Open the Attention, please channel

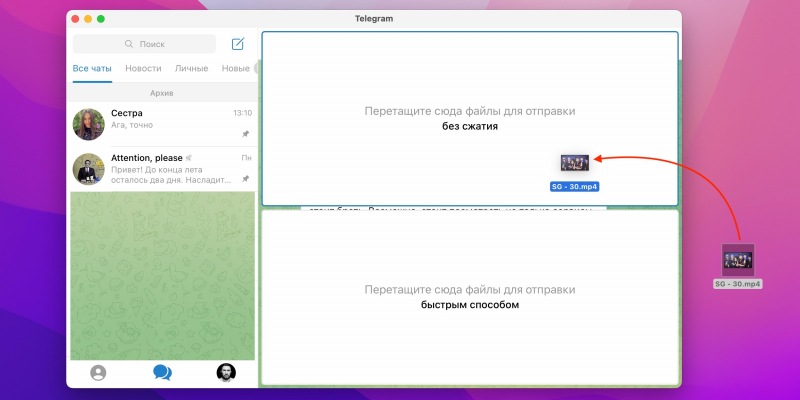pos(162,169)
